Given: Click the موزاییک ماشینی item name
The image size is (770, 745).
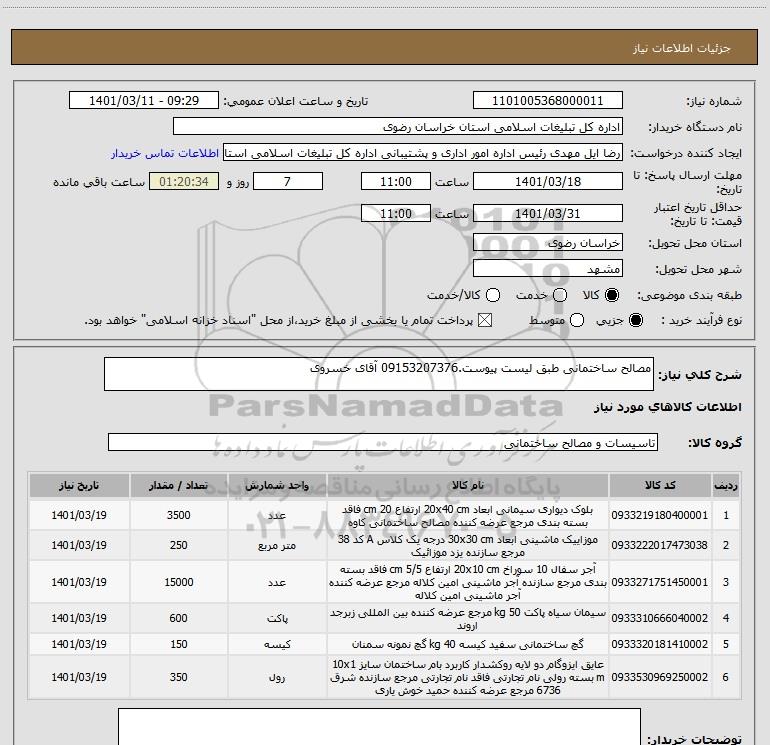Looking at the screenshot, I should click(x=468, y=546).
